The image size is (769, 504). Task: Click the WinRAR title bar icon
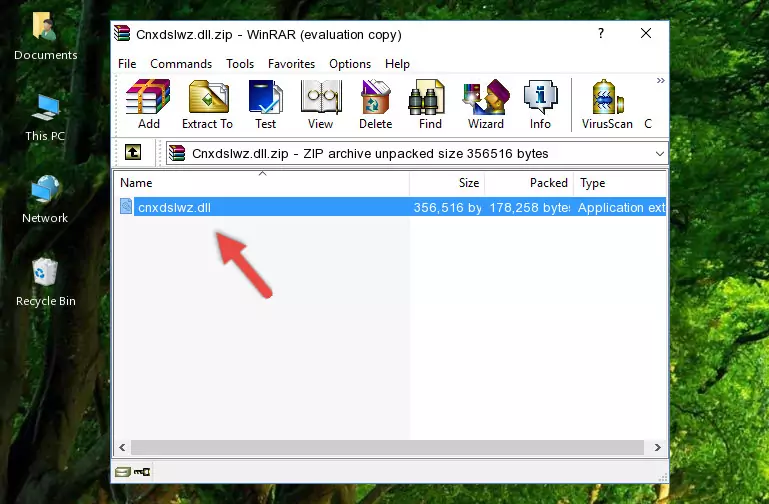click(122, 34)
